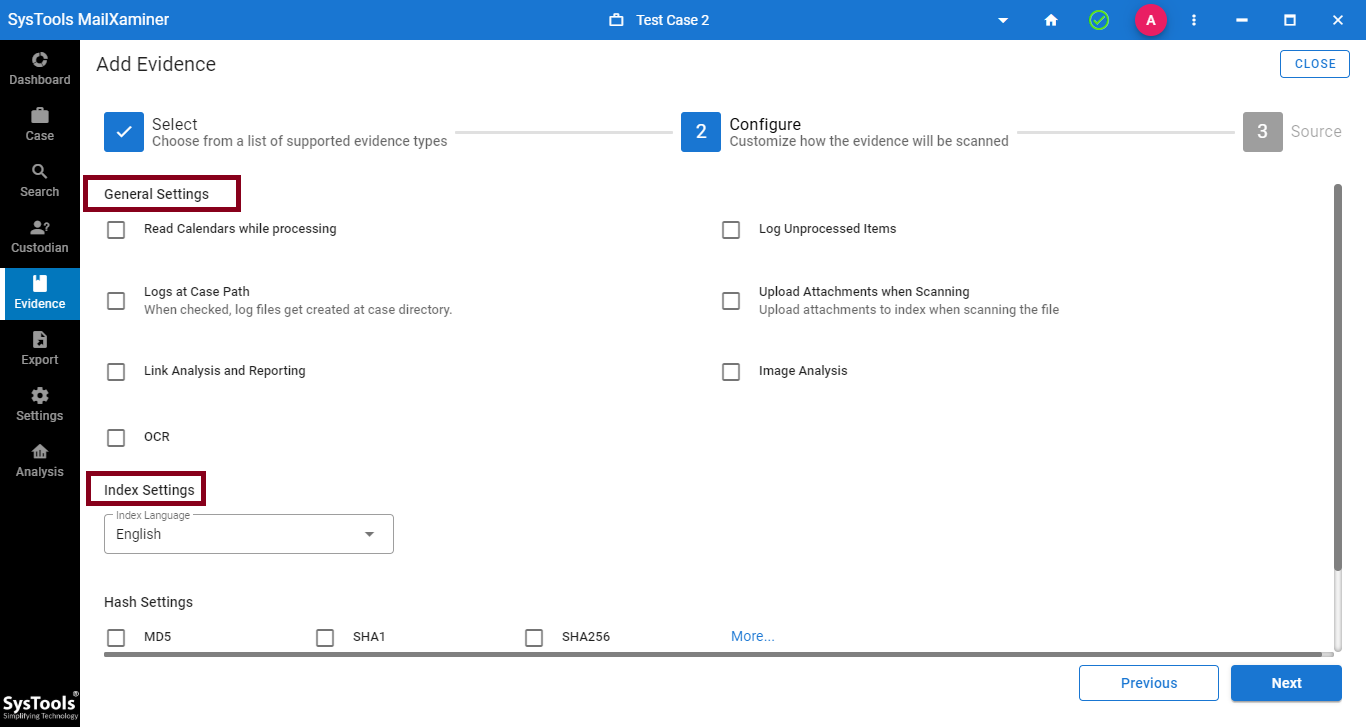Open the Index Language dropdown

click(249, 534)
